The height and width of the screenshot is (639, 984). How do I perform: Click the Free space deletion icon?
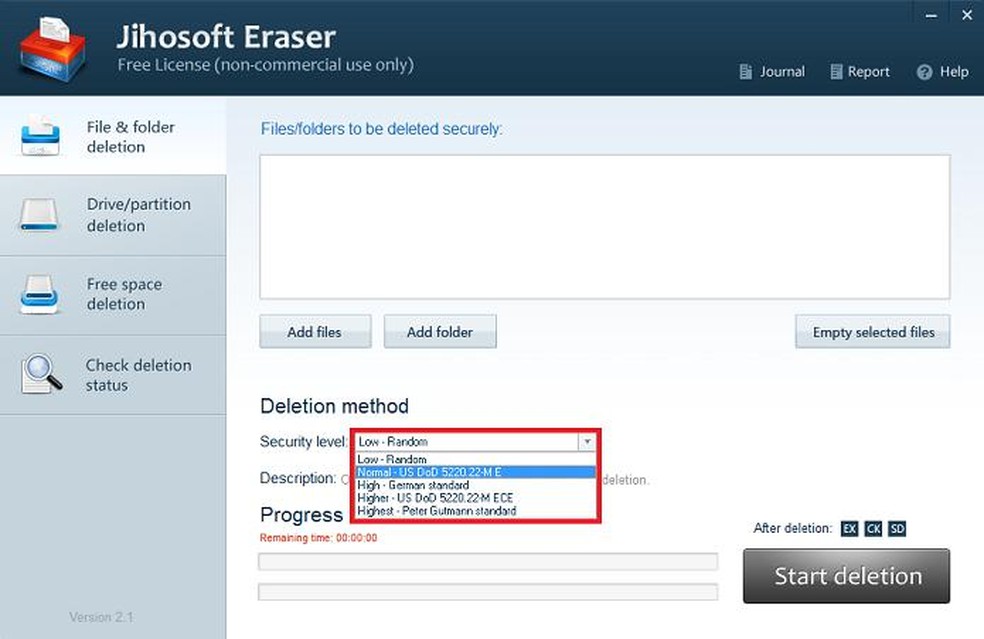point(41,295)
